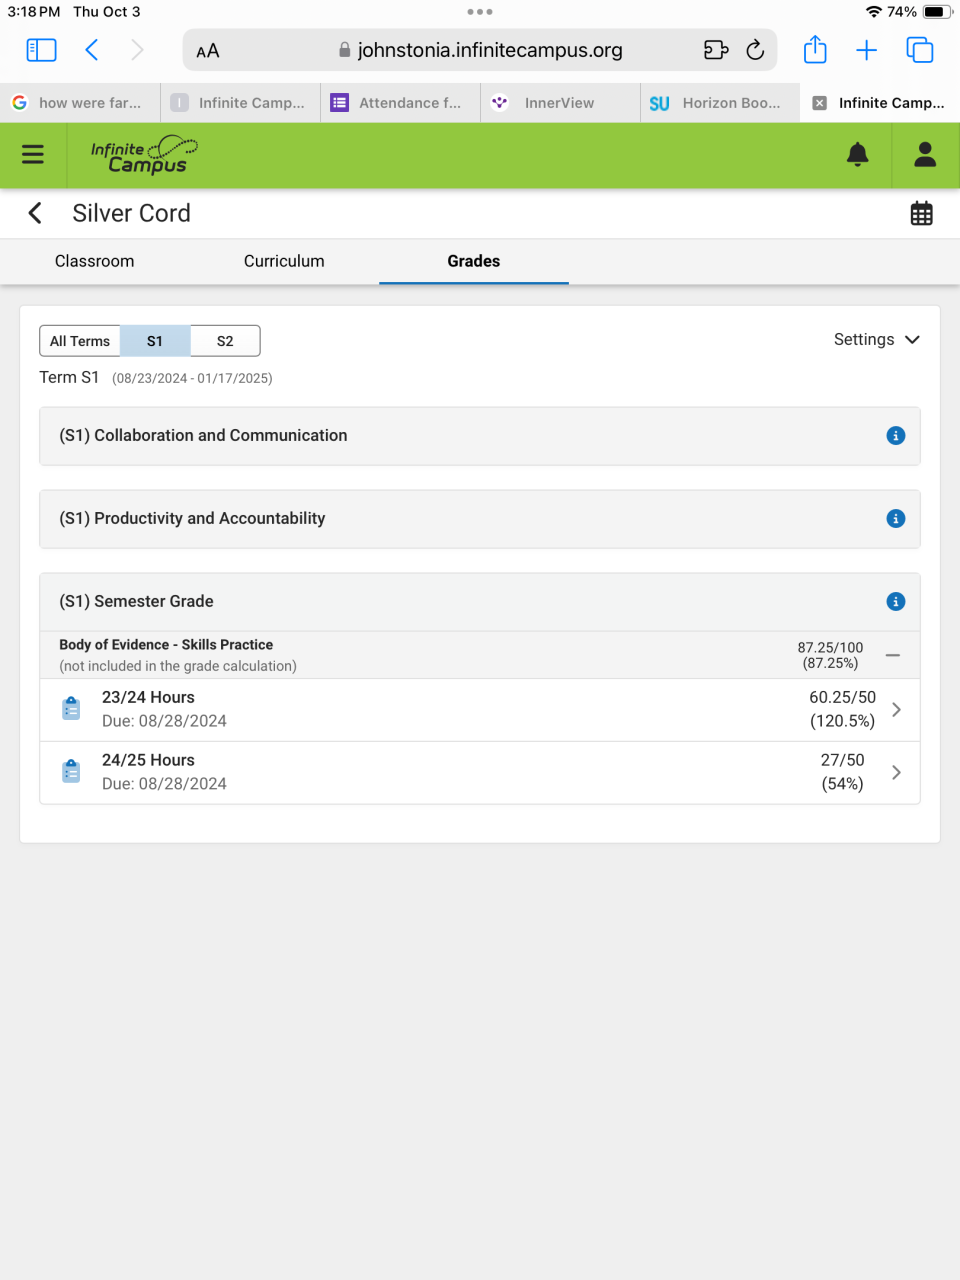Select the S2 term filter
This screenshot has width=960, height=1280.
tap(225, 341)
